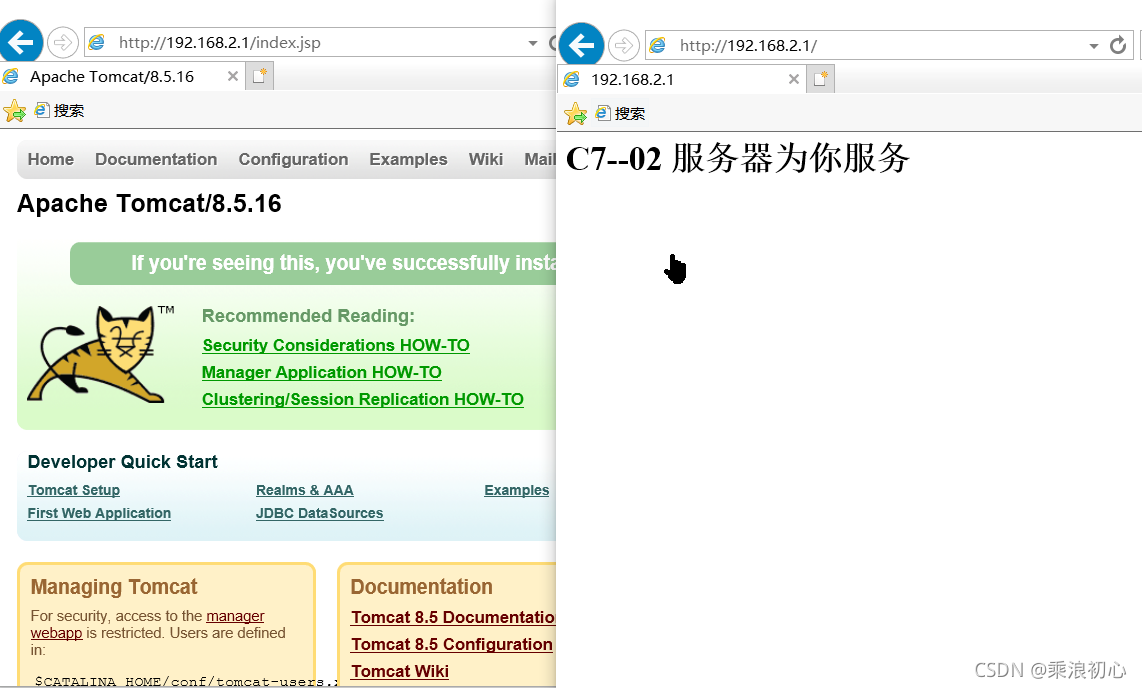1142x688 pixels.
Task: Open a new tab in the left window
Action: [x=259, y=76]
